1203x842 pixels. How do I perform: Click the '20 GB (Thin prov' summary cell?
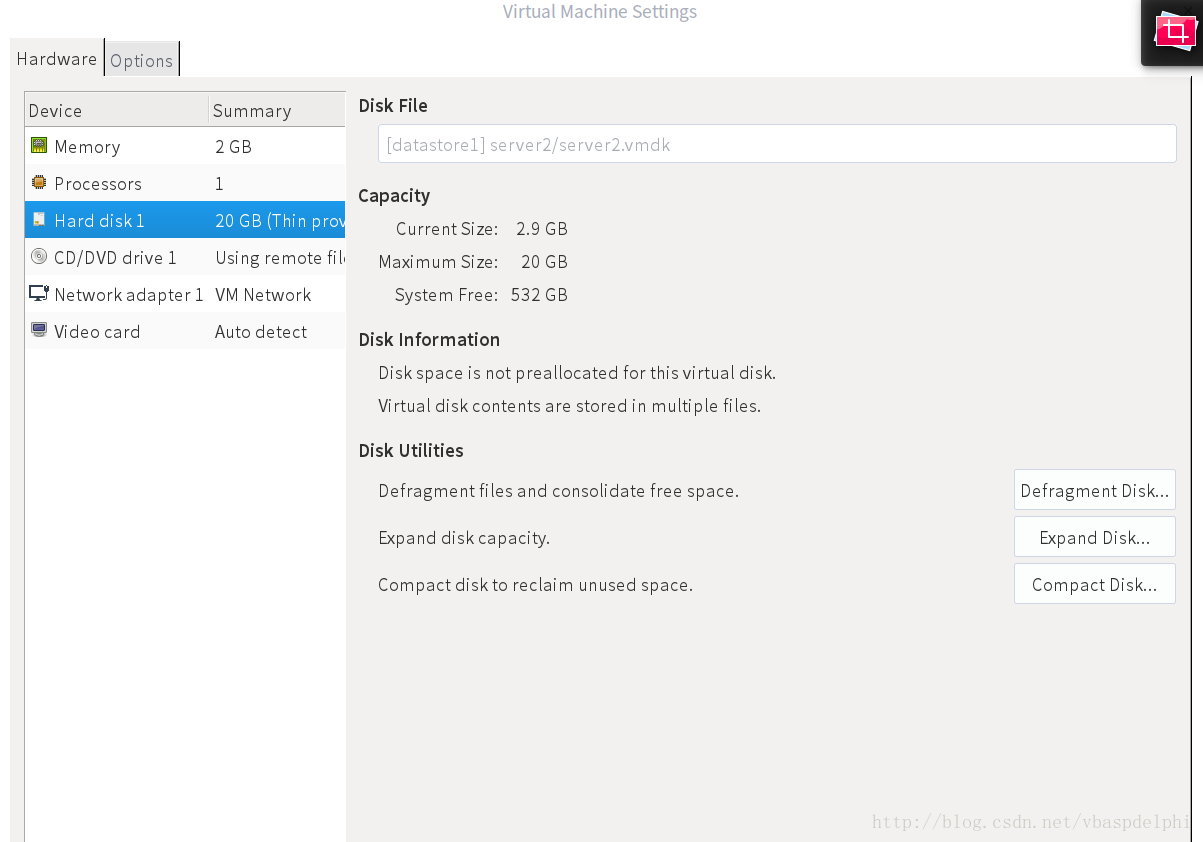[x=280, y=221]
